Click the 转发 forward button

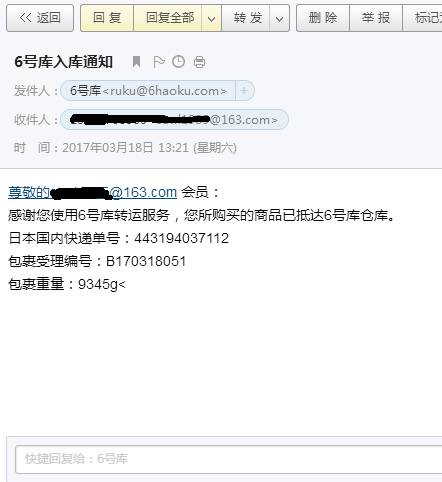tap(246, 18)
